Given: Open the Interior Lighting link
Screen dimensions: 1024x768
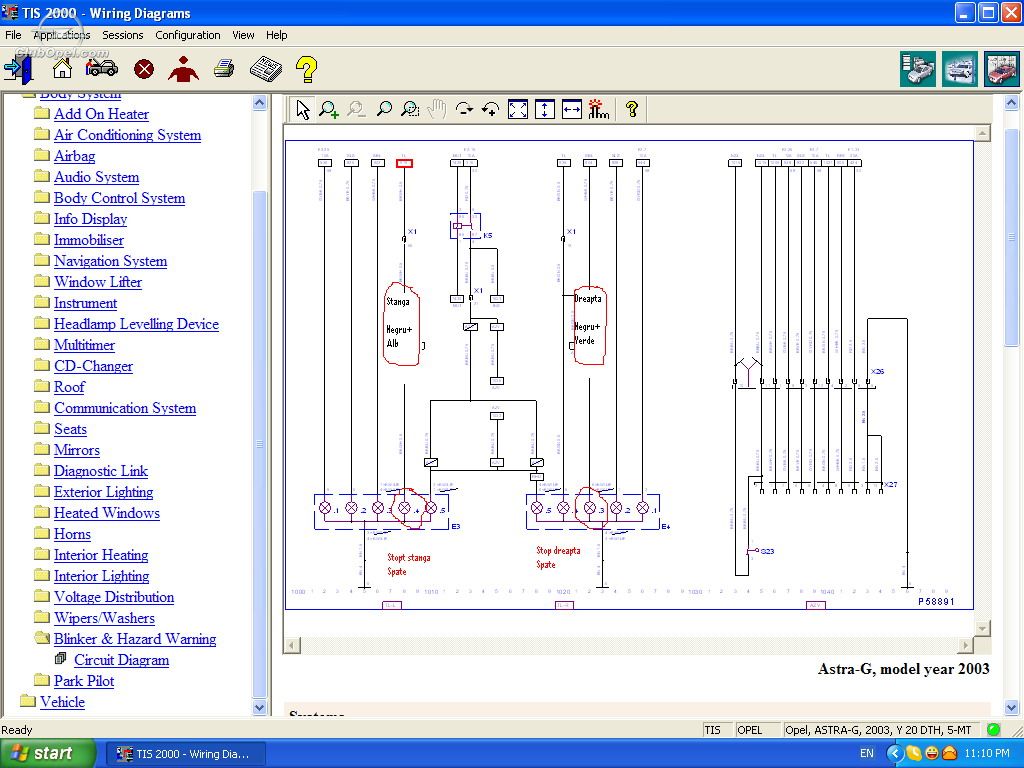Looking at the screenshot, I should [101, 576].
